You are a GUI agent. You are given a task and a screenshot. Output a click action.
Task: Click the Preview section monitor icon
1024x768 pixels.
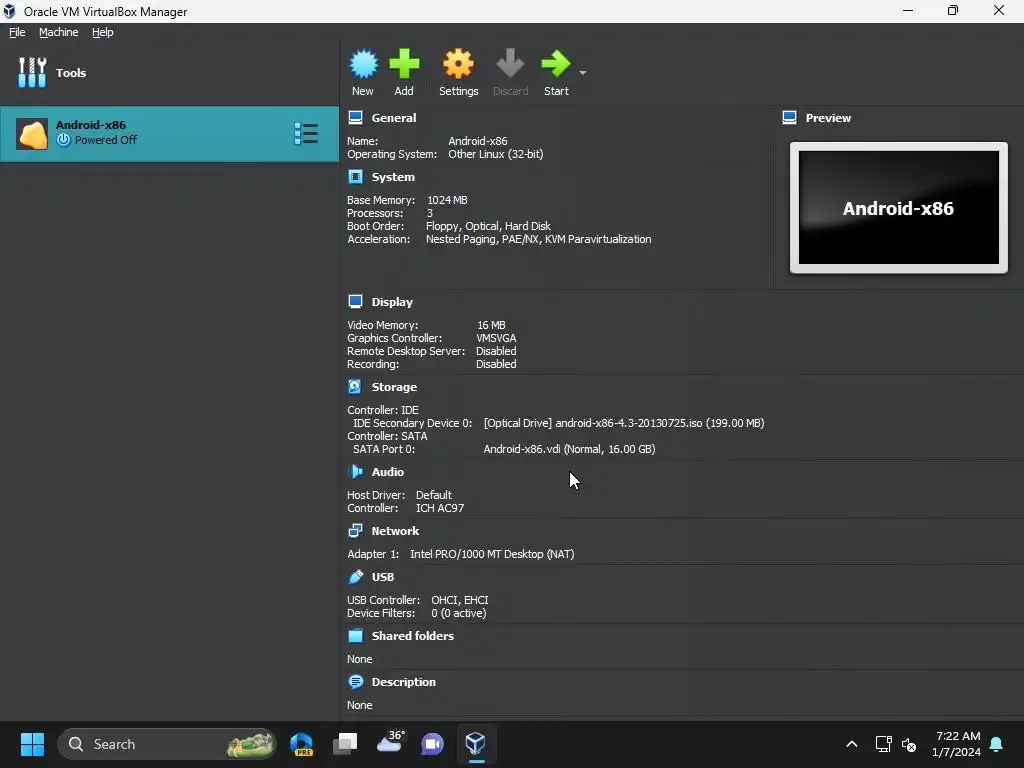pos(790,118)
